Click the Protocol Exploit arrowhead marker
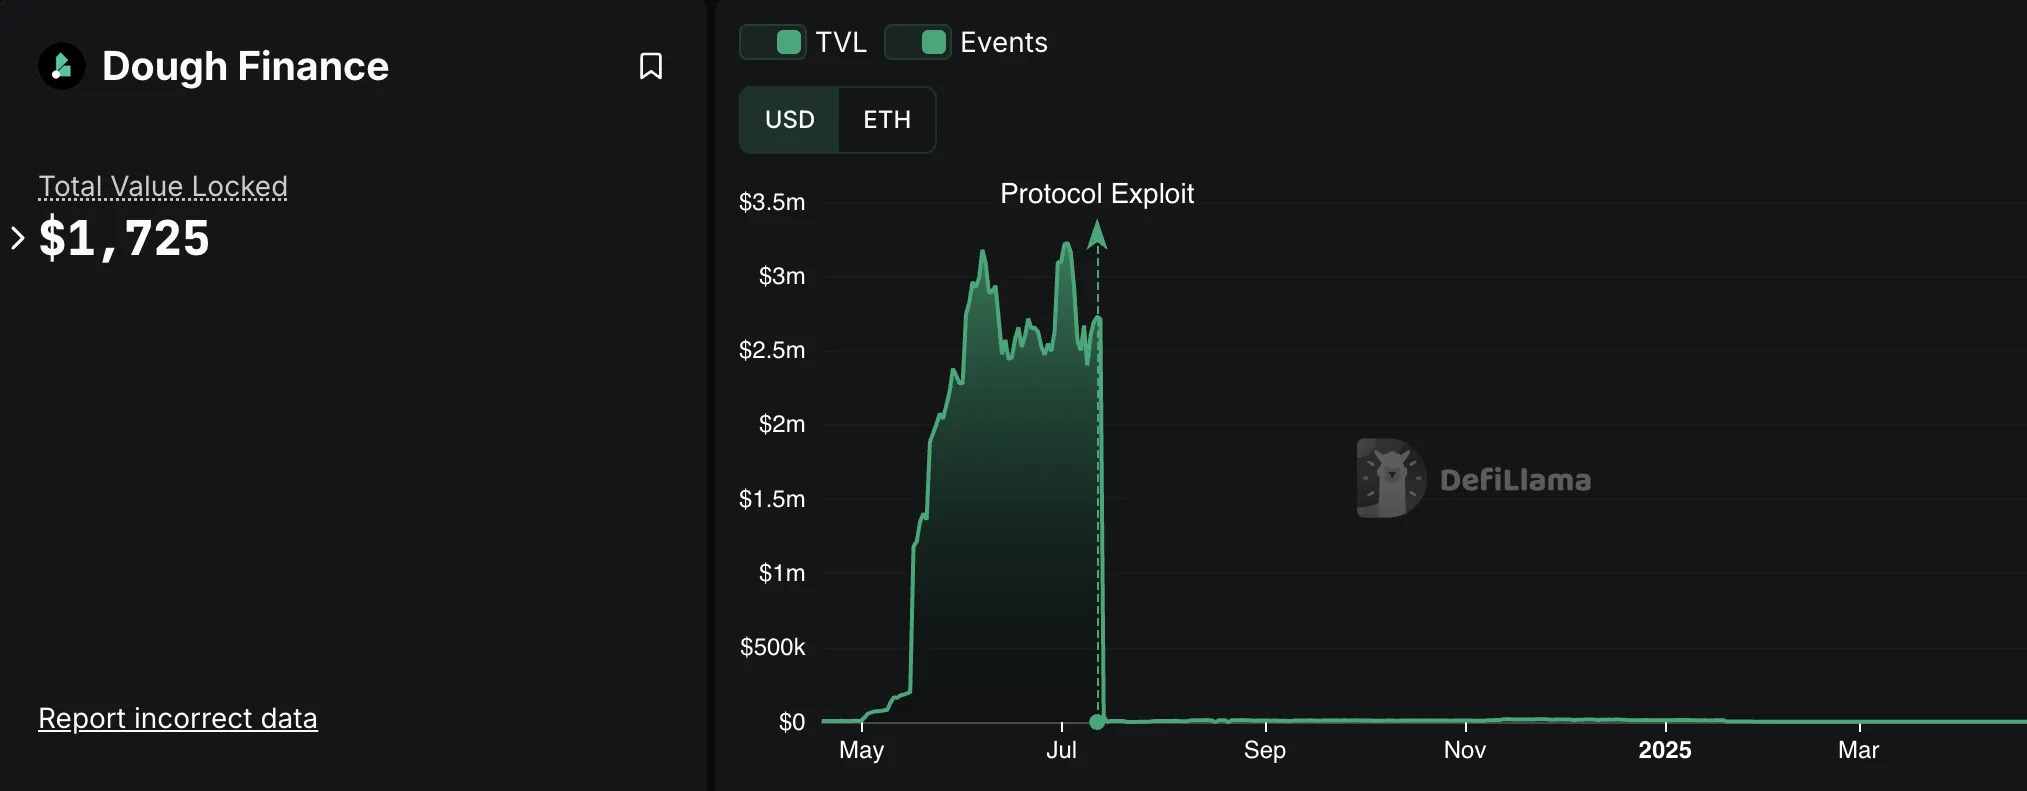Screen dimensions: 2027x791 click(x=1097, y=235)
